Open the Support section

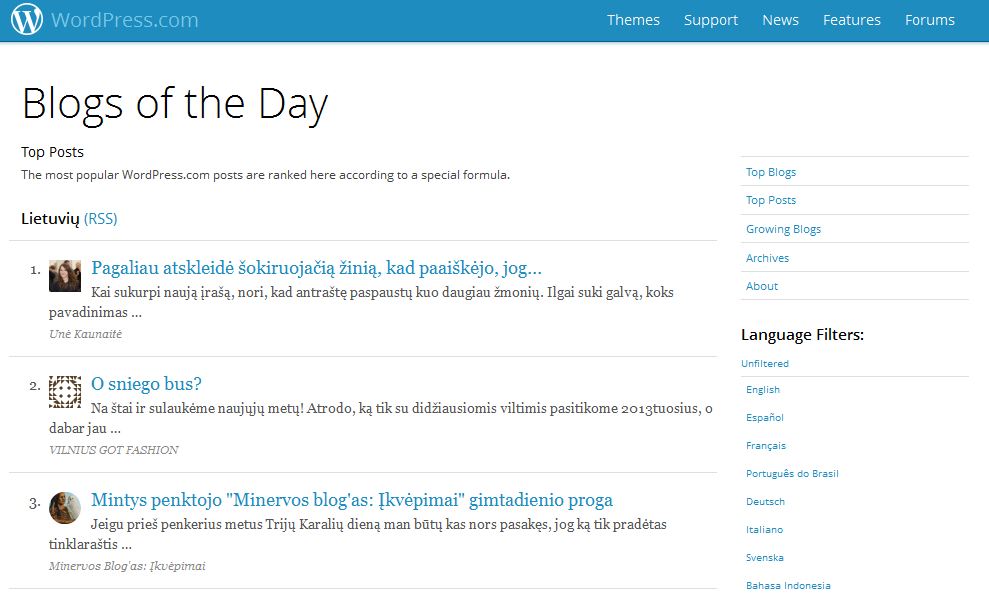tap(710, 19)
